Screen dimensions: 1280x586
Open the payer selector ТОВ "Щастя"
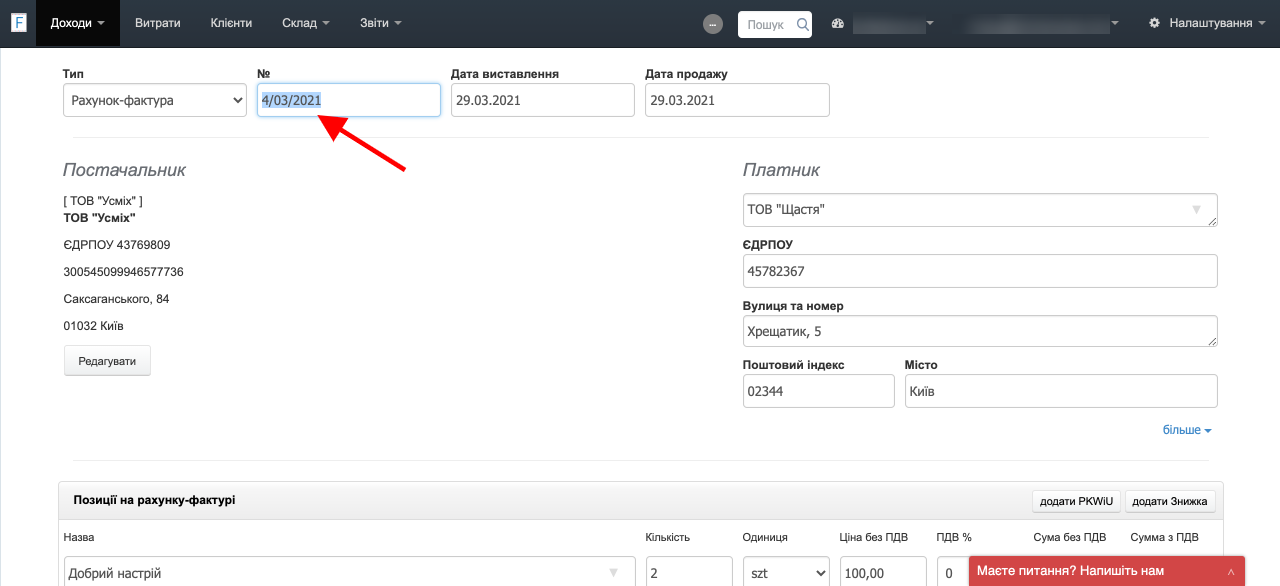click(980, 210)
